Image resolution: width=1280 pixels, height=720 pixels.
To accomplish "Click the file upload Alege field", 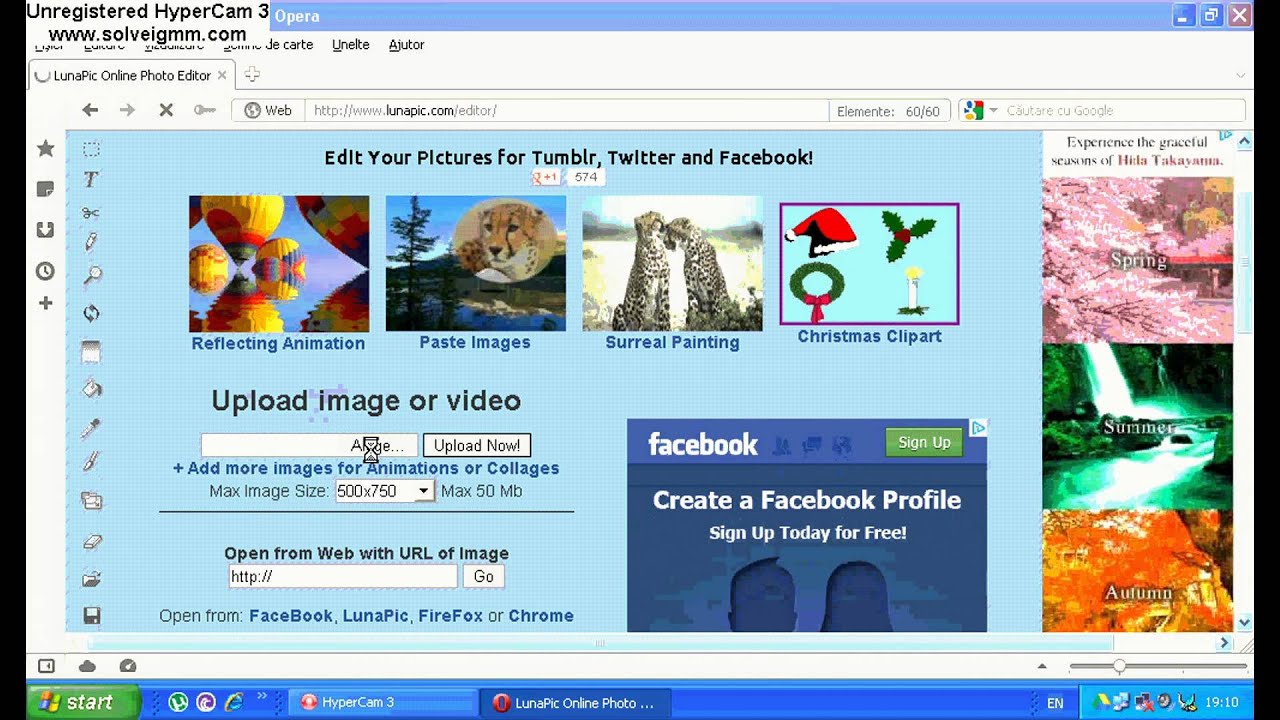I will pos(309,446).
